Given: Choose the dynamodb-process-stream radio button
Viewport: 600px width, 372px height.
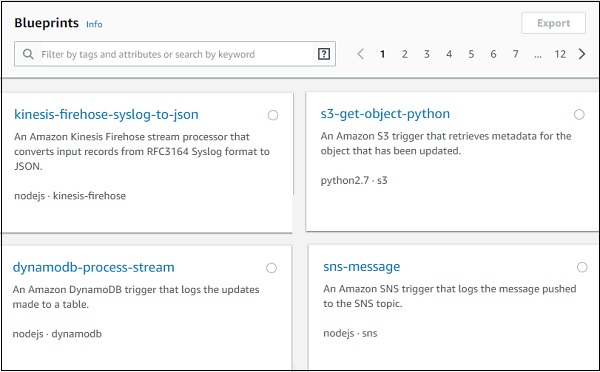Looking at the screenshot, I should [271, 268].
